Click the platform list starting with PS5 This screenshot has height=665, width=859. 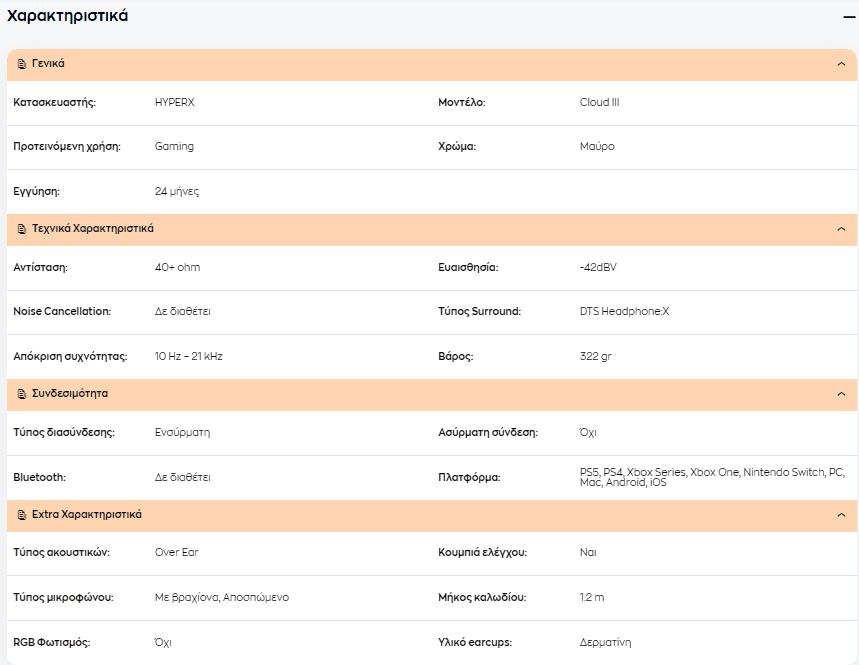coord(712,477)
